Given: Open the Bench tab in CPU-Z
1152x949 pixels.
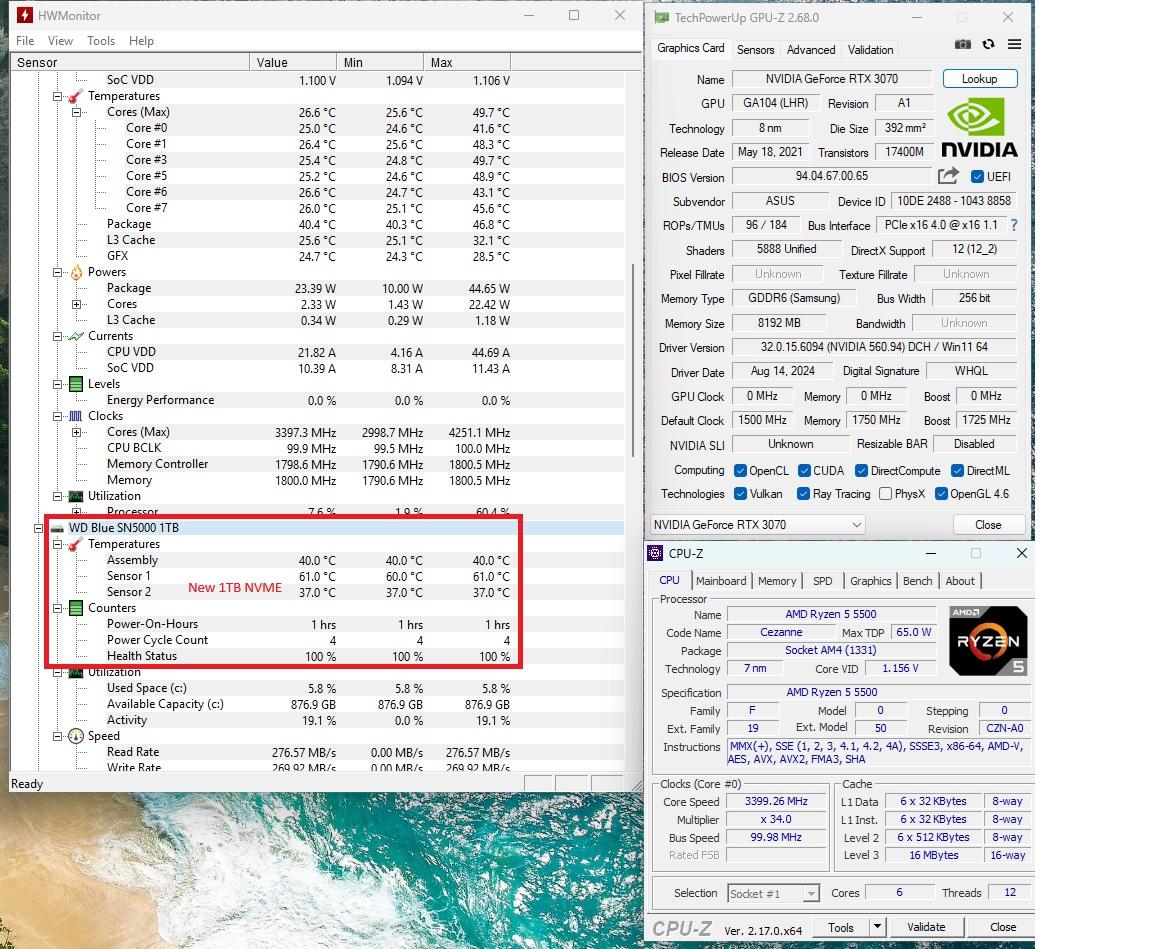Looking at the screenshot, I should pyautogui.click(x=918, y=581).
